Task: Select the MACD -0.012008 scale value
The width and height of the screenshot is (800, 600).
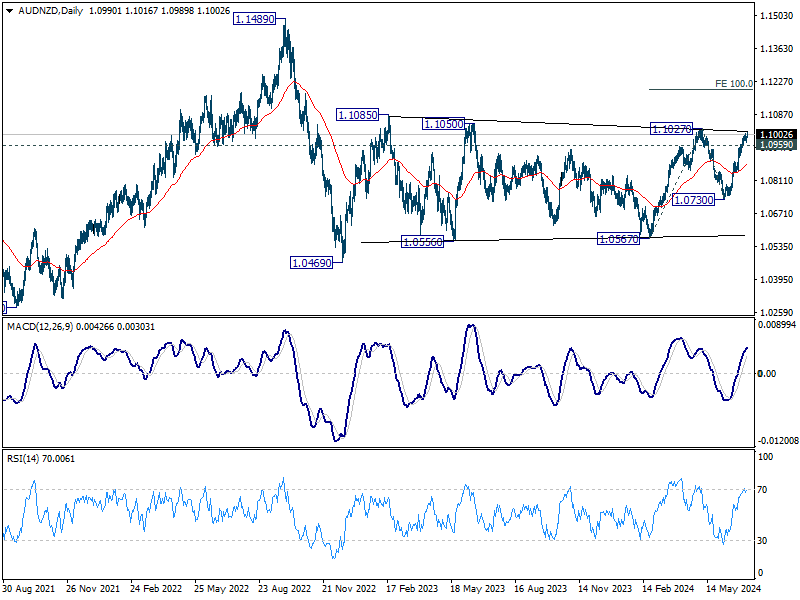Action: click(x=778, y=440)
